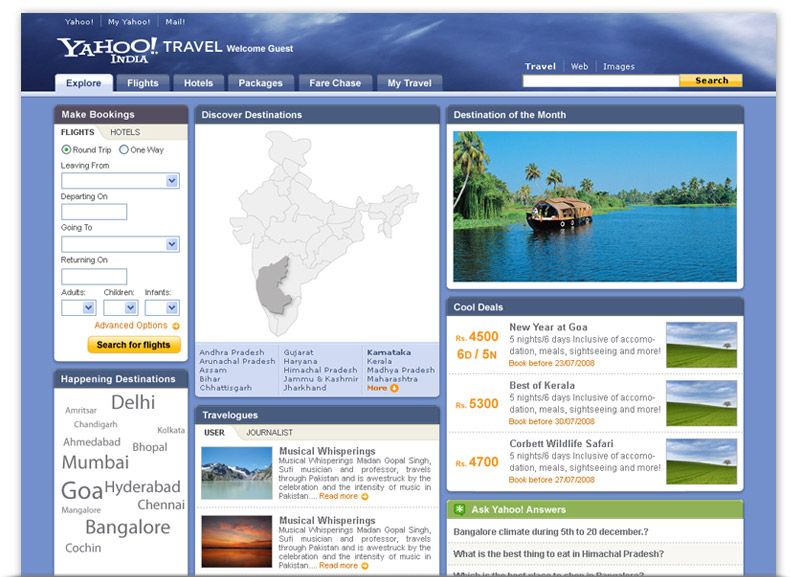The height and width of the screenshot is (577, 790).
Task: Open the Infants count dropdown
Action: click(x=162, y=307)
